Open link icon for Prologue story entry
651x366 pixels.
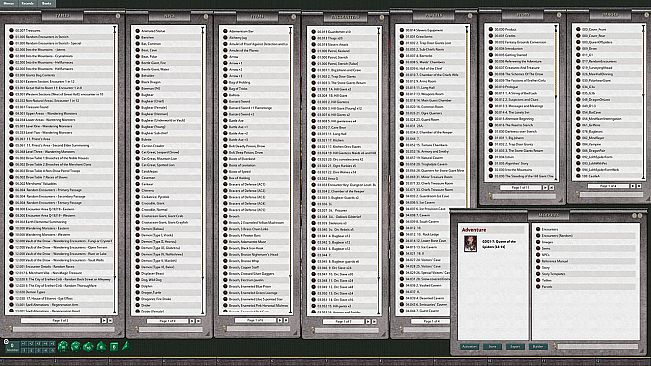pos(491,87)
